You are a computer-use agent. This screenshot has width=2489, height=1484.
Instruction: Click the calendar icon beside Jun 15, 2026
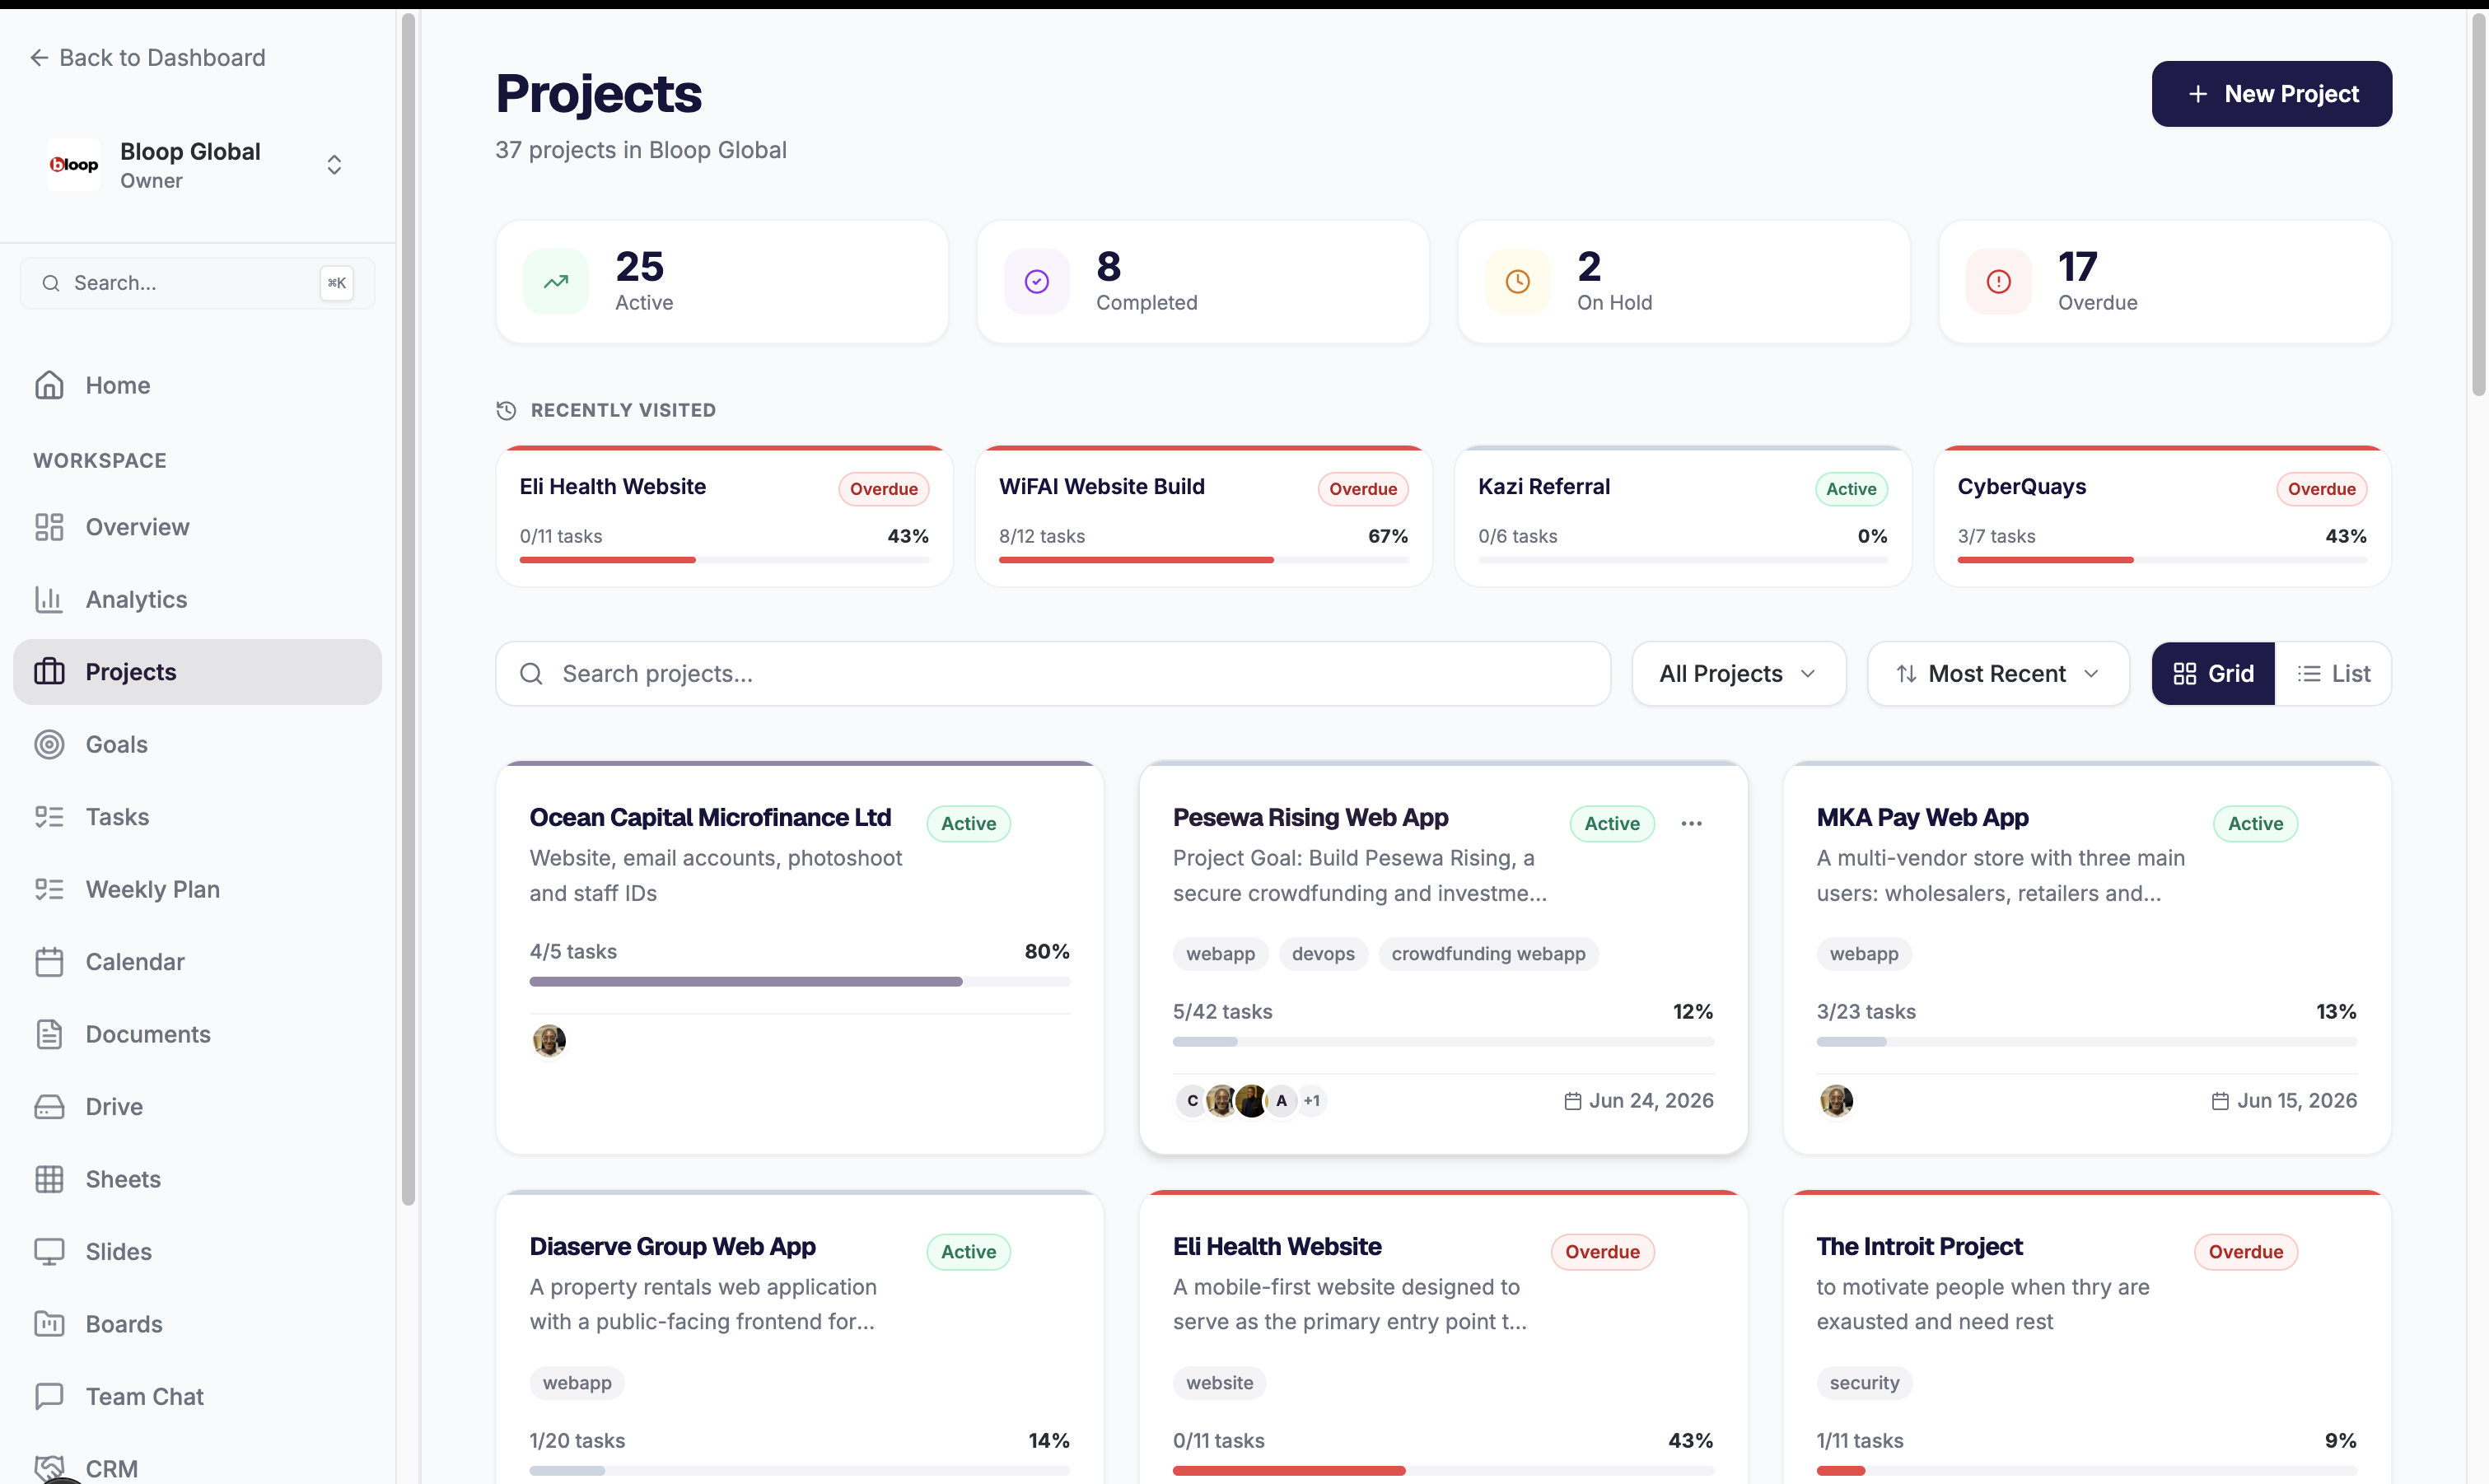tap(2220, 1101)
